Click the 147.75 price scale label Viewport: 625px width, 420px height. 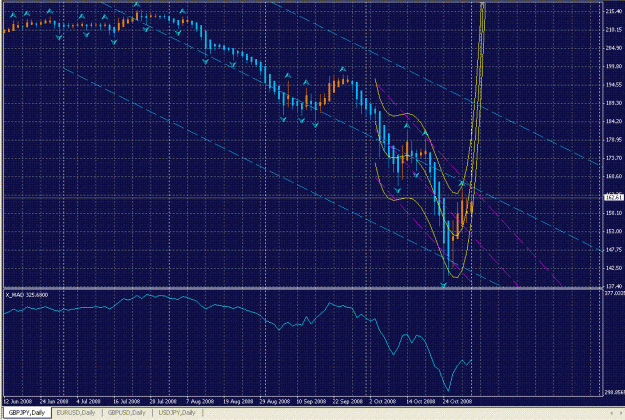[x=613, y=250]
